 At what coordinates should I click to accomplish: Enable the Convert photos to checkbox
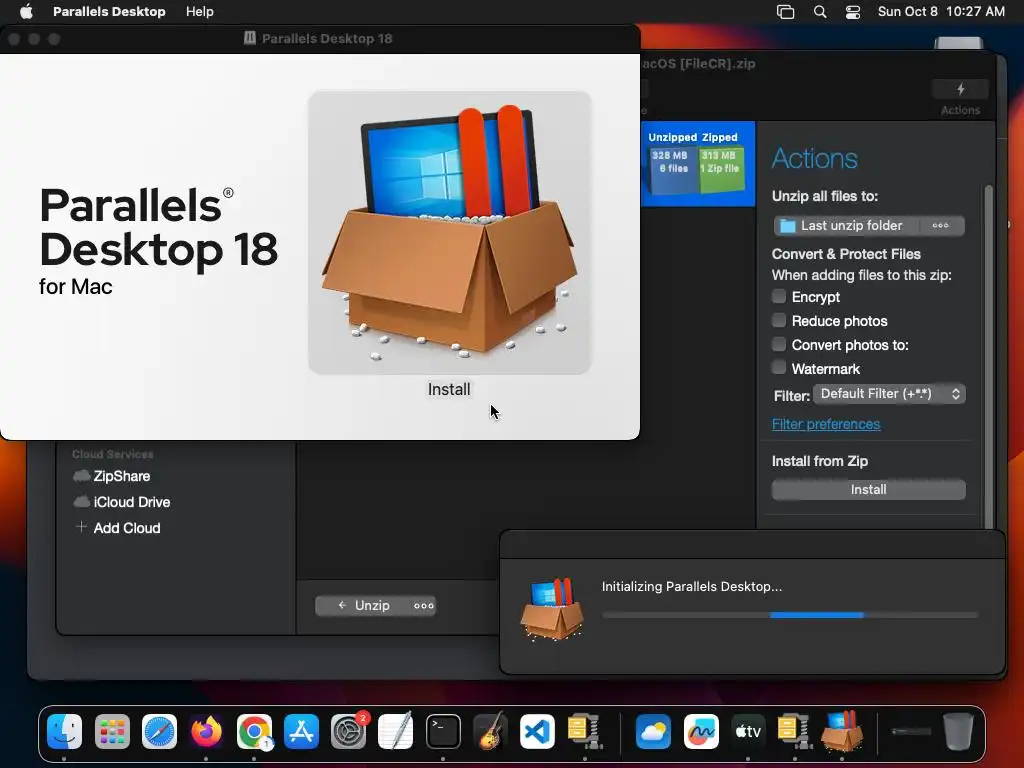(x=778, y=345)
